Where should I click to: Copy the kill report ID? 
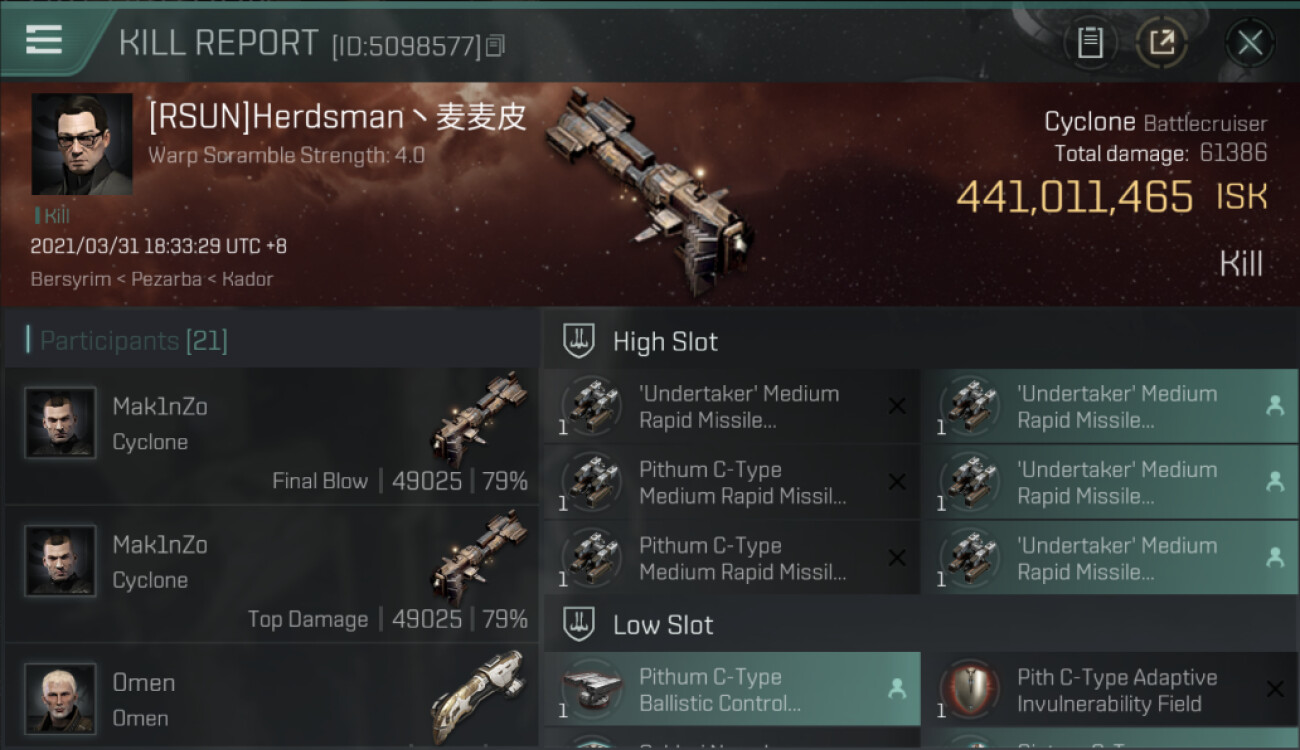click(495, 45)
